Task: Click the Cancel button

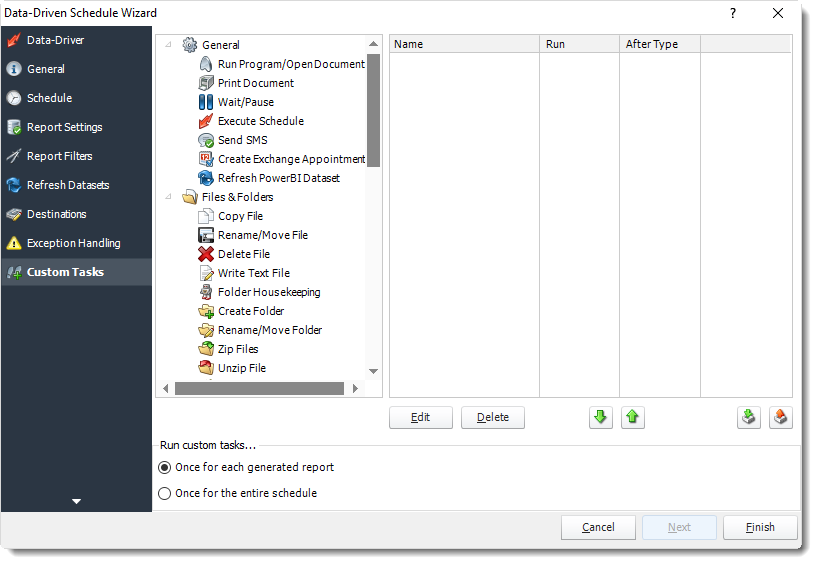Action: click(x=598, y=528)
